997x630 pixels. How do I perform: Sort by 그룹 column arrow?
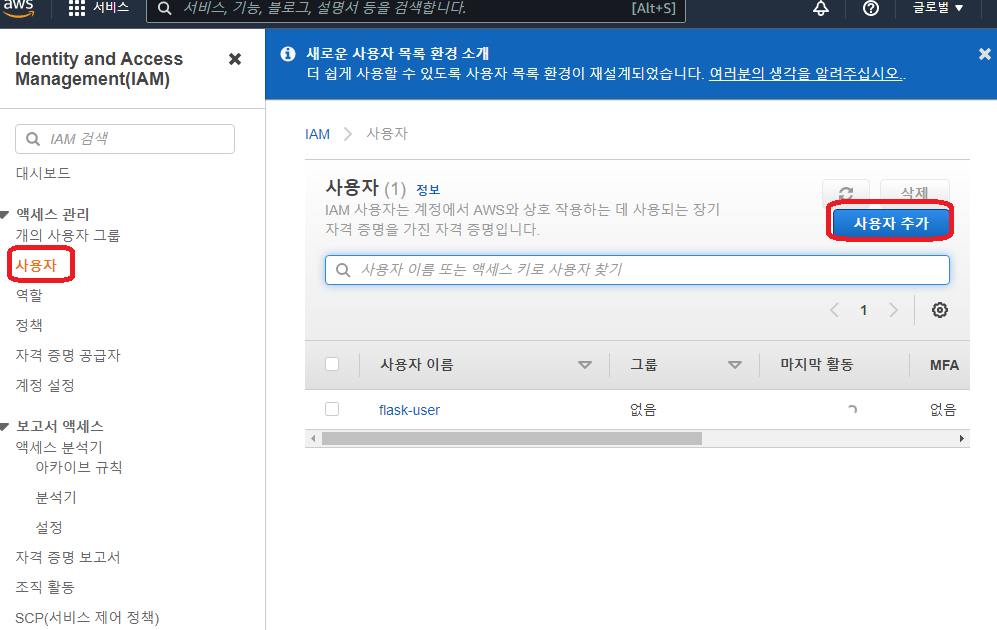pos(735,365)
